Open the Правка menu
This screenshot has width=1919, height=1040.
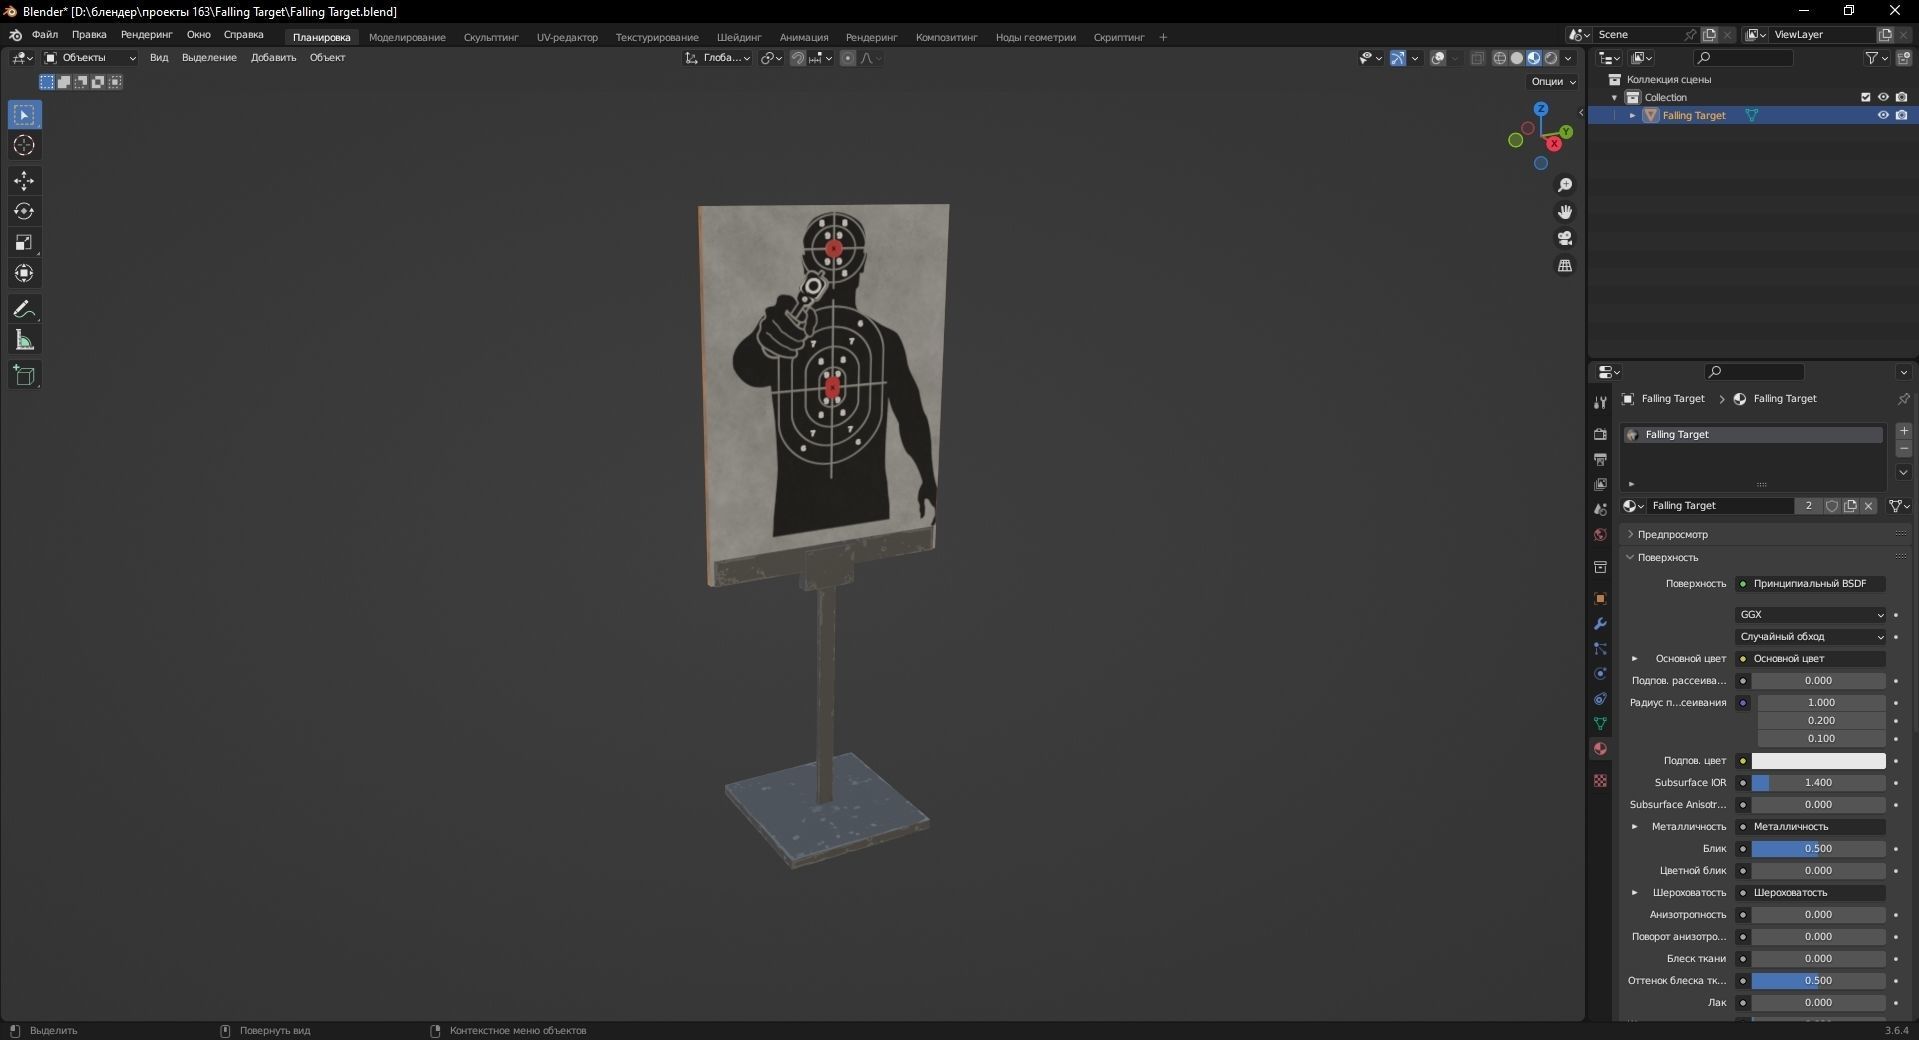coord(89,35)
